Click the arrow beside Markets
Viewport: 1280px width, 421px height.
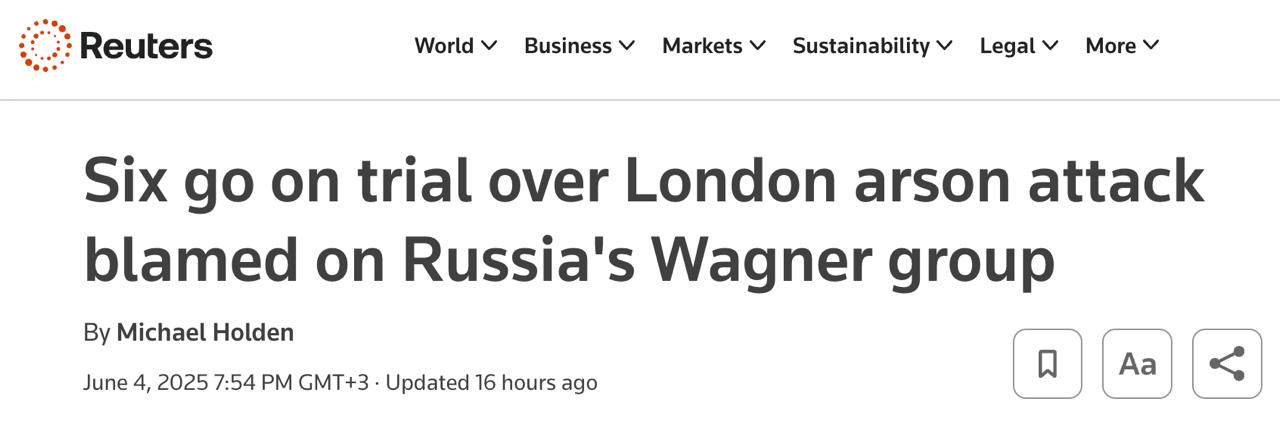pyautogui.click(x=757, y=46)
